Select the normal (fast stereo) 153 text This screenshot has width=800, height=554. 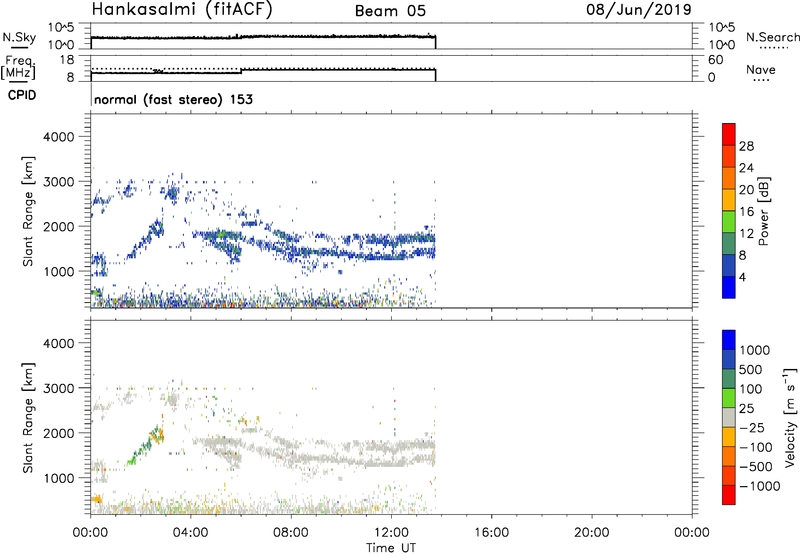[x=173, y=99]
